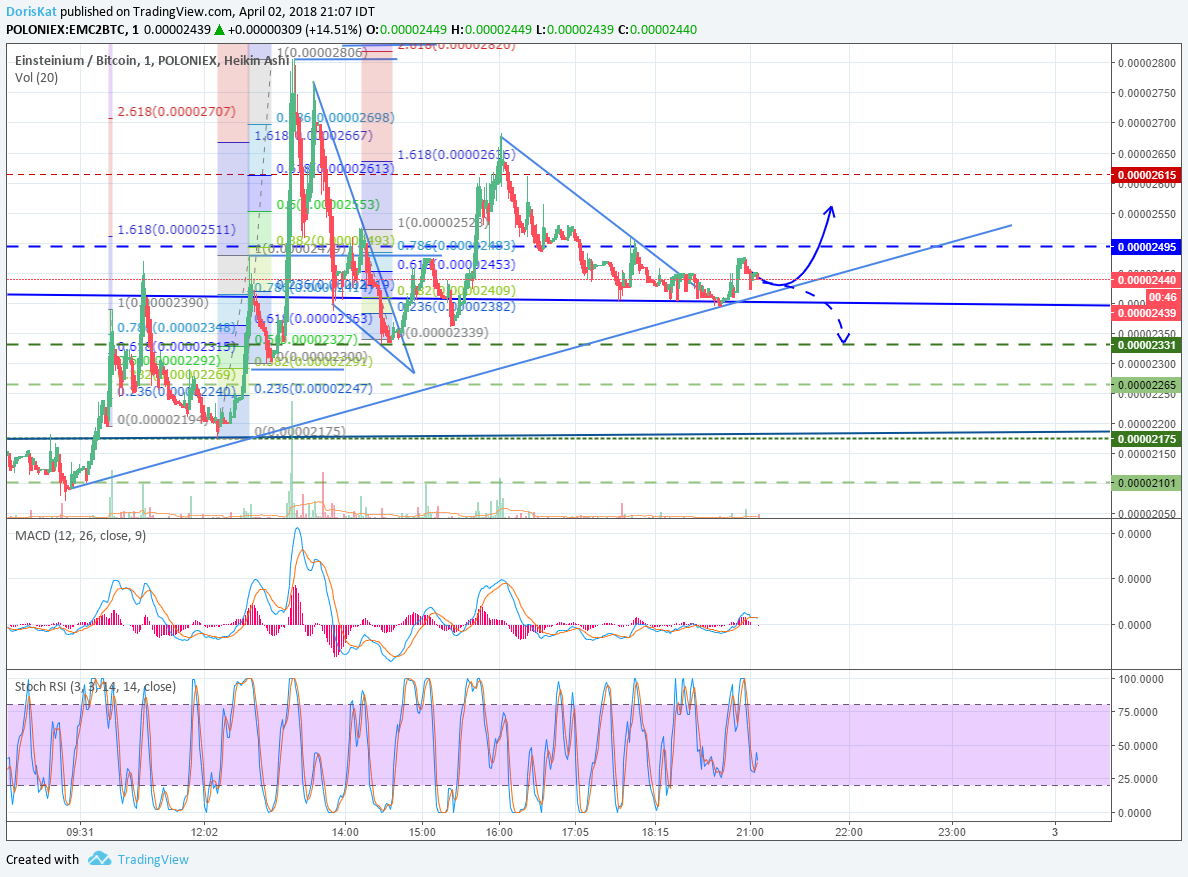The image size is (1188, 877).
Task: Click the 0.00002800 price axis value
Action: 1147,63
